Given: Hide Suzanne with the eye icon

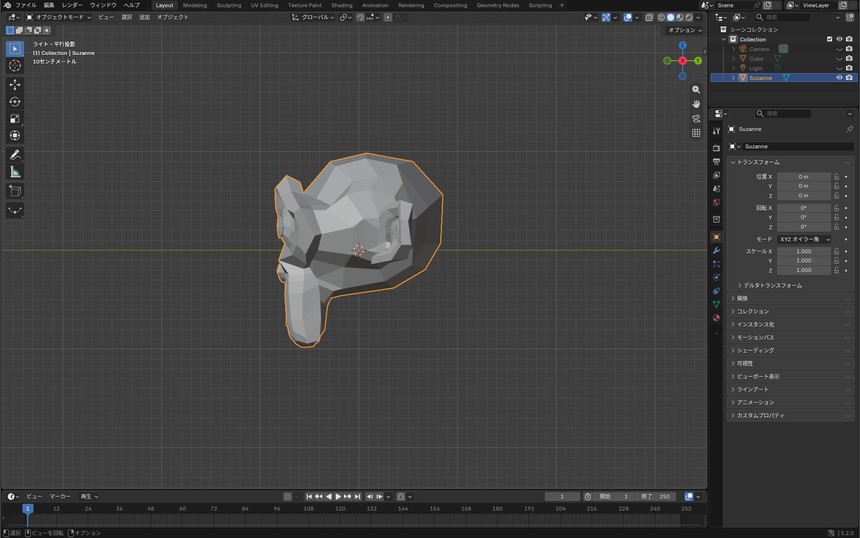Looking at the screenshot, I should click(839, 78).
